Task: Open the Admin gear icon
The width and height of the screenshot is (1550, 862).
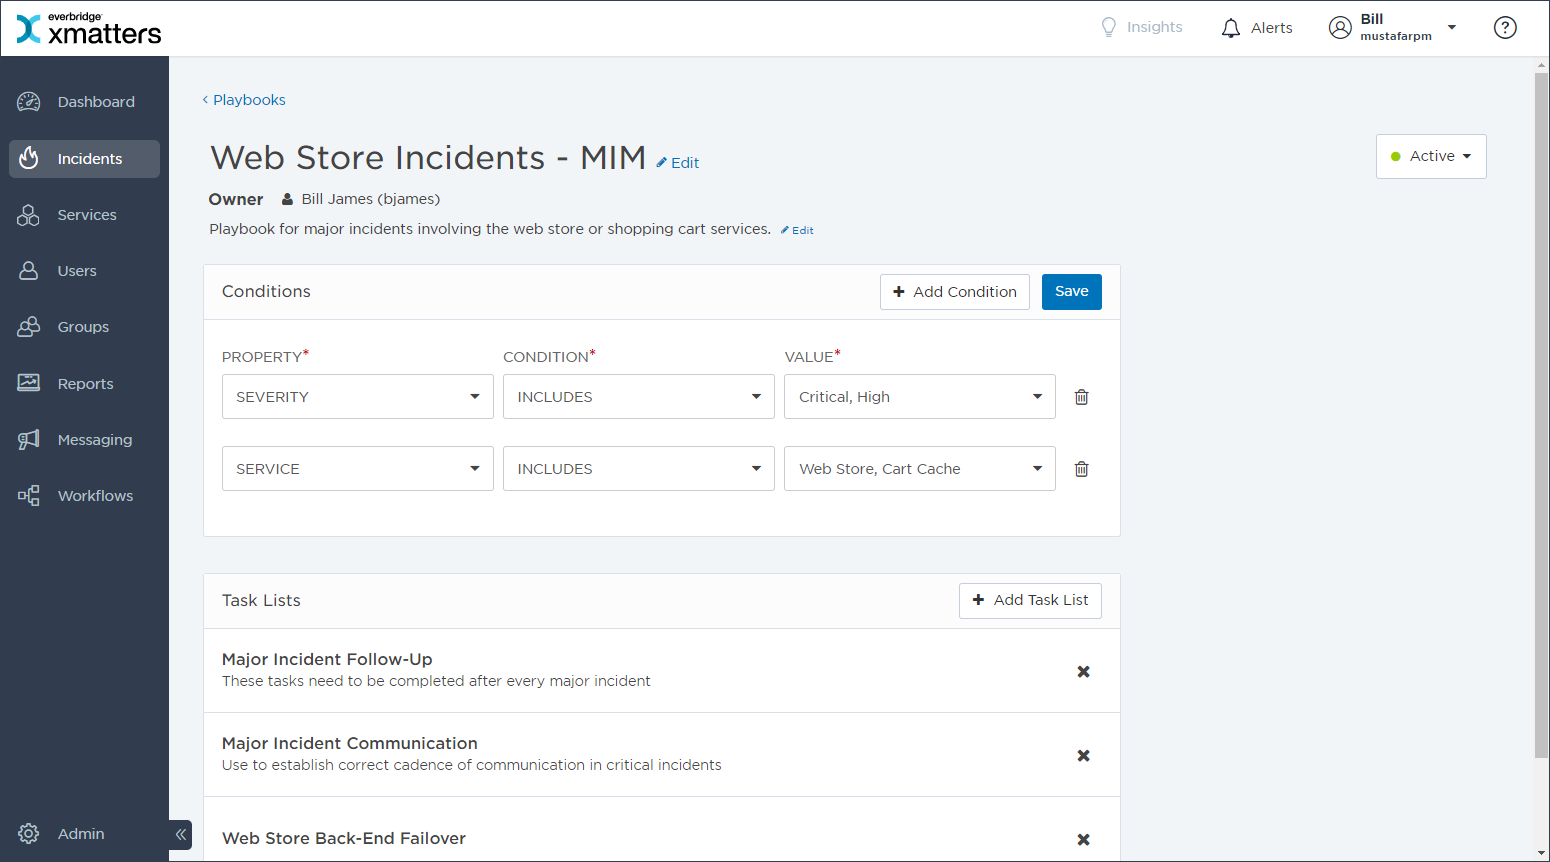Action: 29,834
